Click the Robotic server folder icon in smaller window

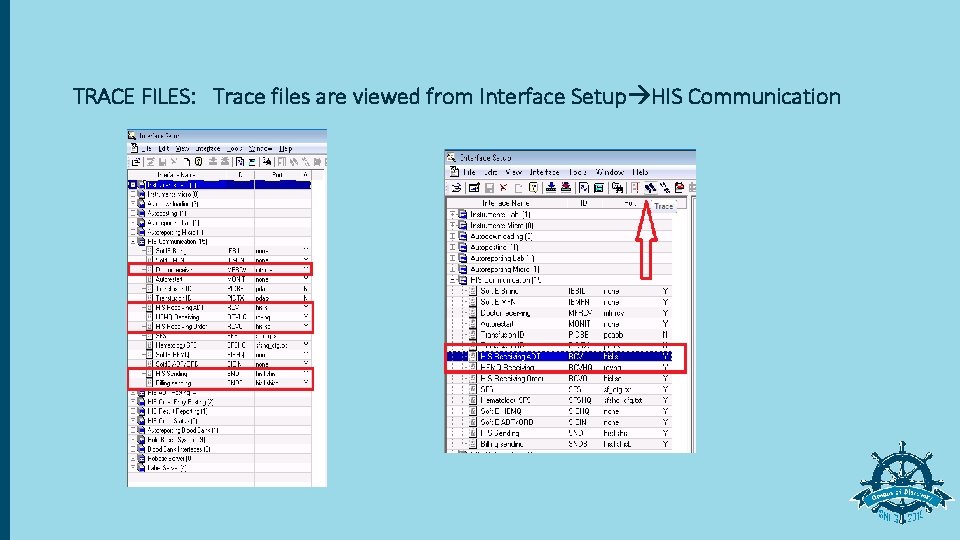click(x=141, y=458)
